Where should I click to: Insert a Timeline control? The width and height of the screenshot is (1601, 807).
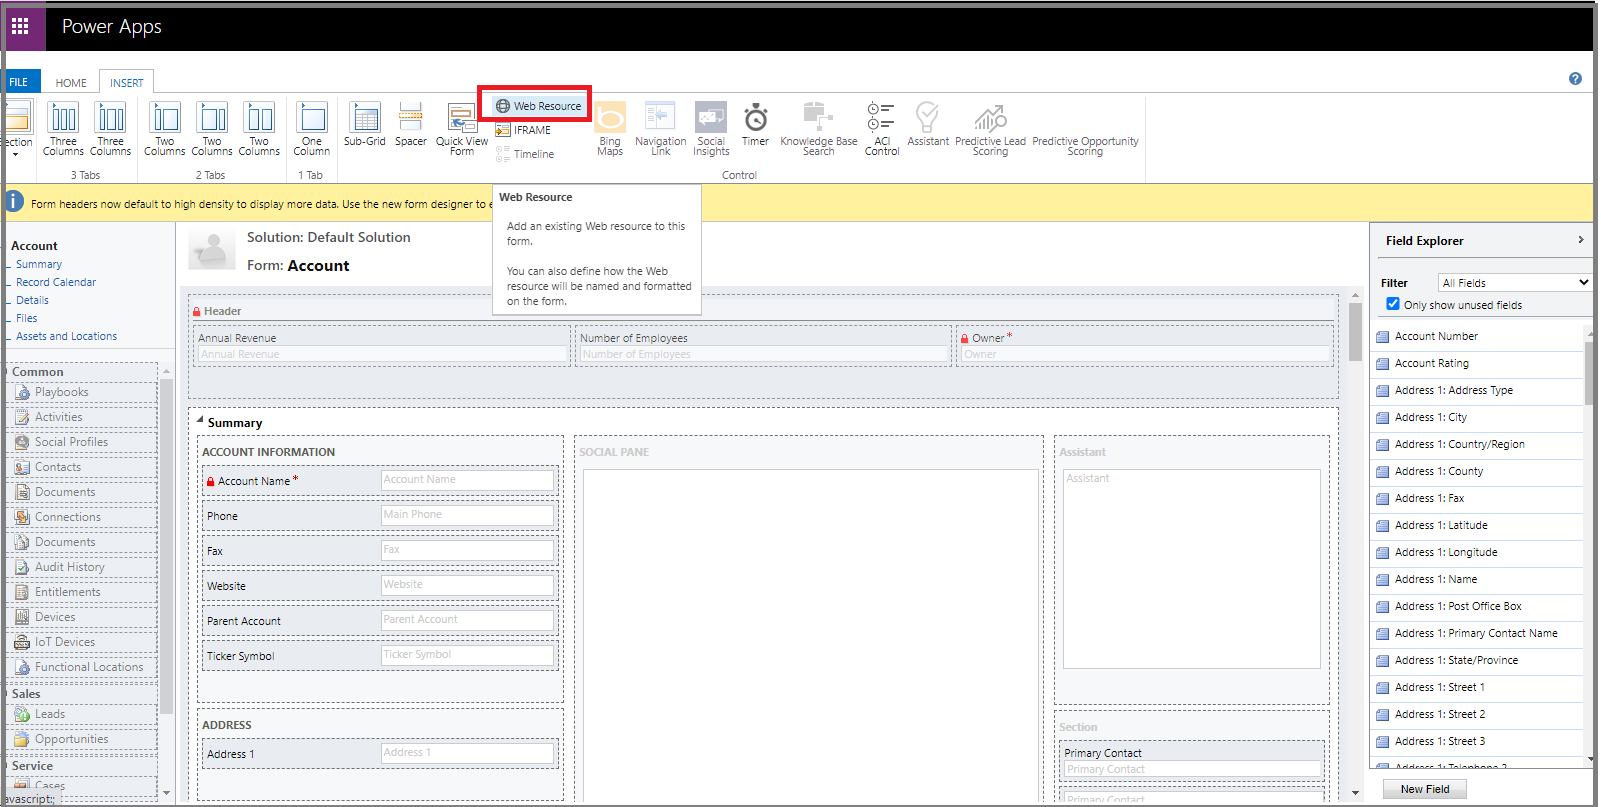pyautogui.click(x=525, y=154)
